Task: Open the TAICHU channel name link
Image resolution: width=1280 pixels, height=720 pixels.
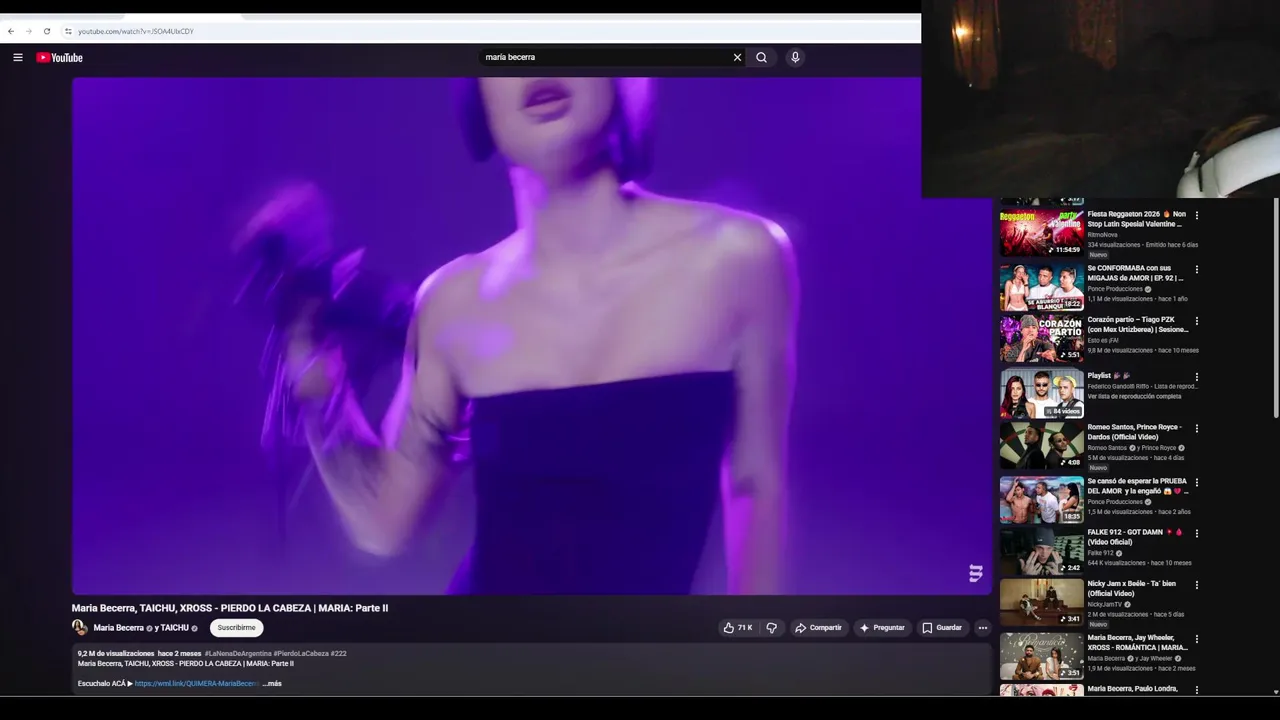Action: tap(174, 628)
